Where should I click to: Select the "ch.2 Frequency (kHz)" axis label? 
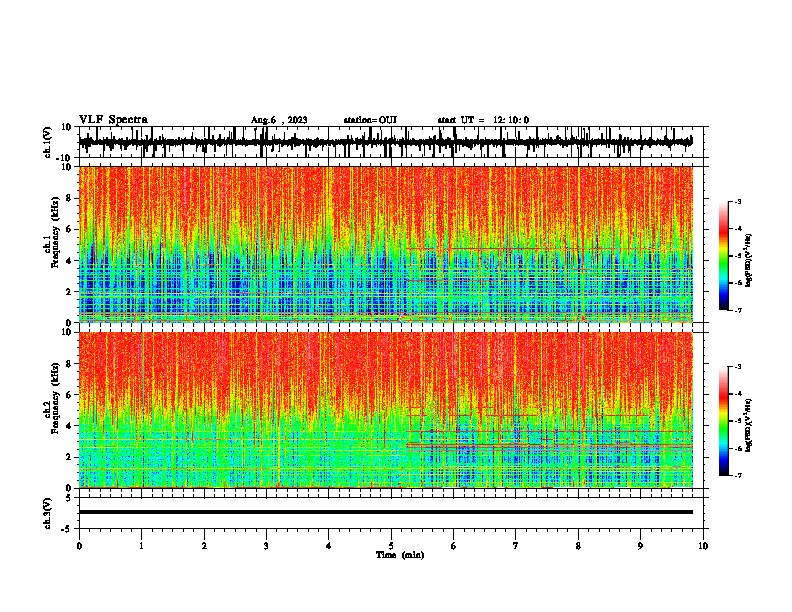[x=53, y=398]
